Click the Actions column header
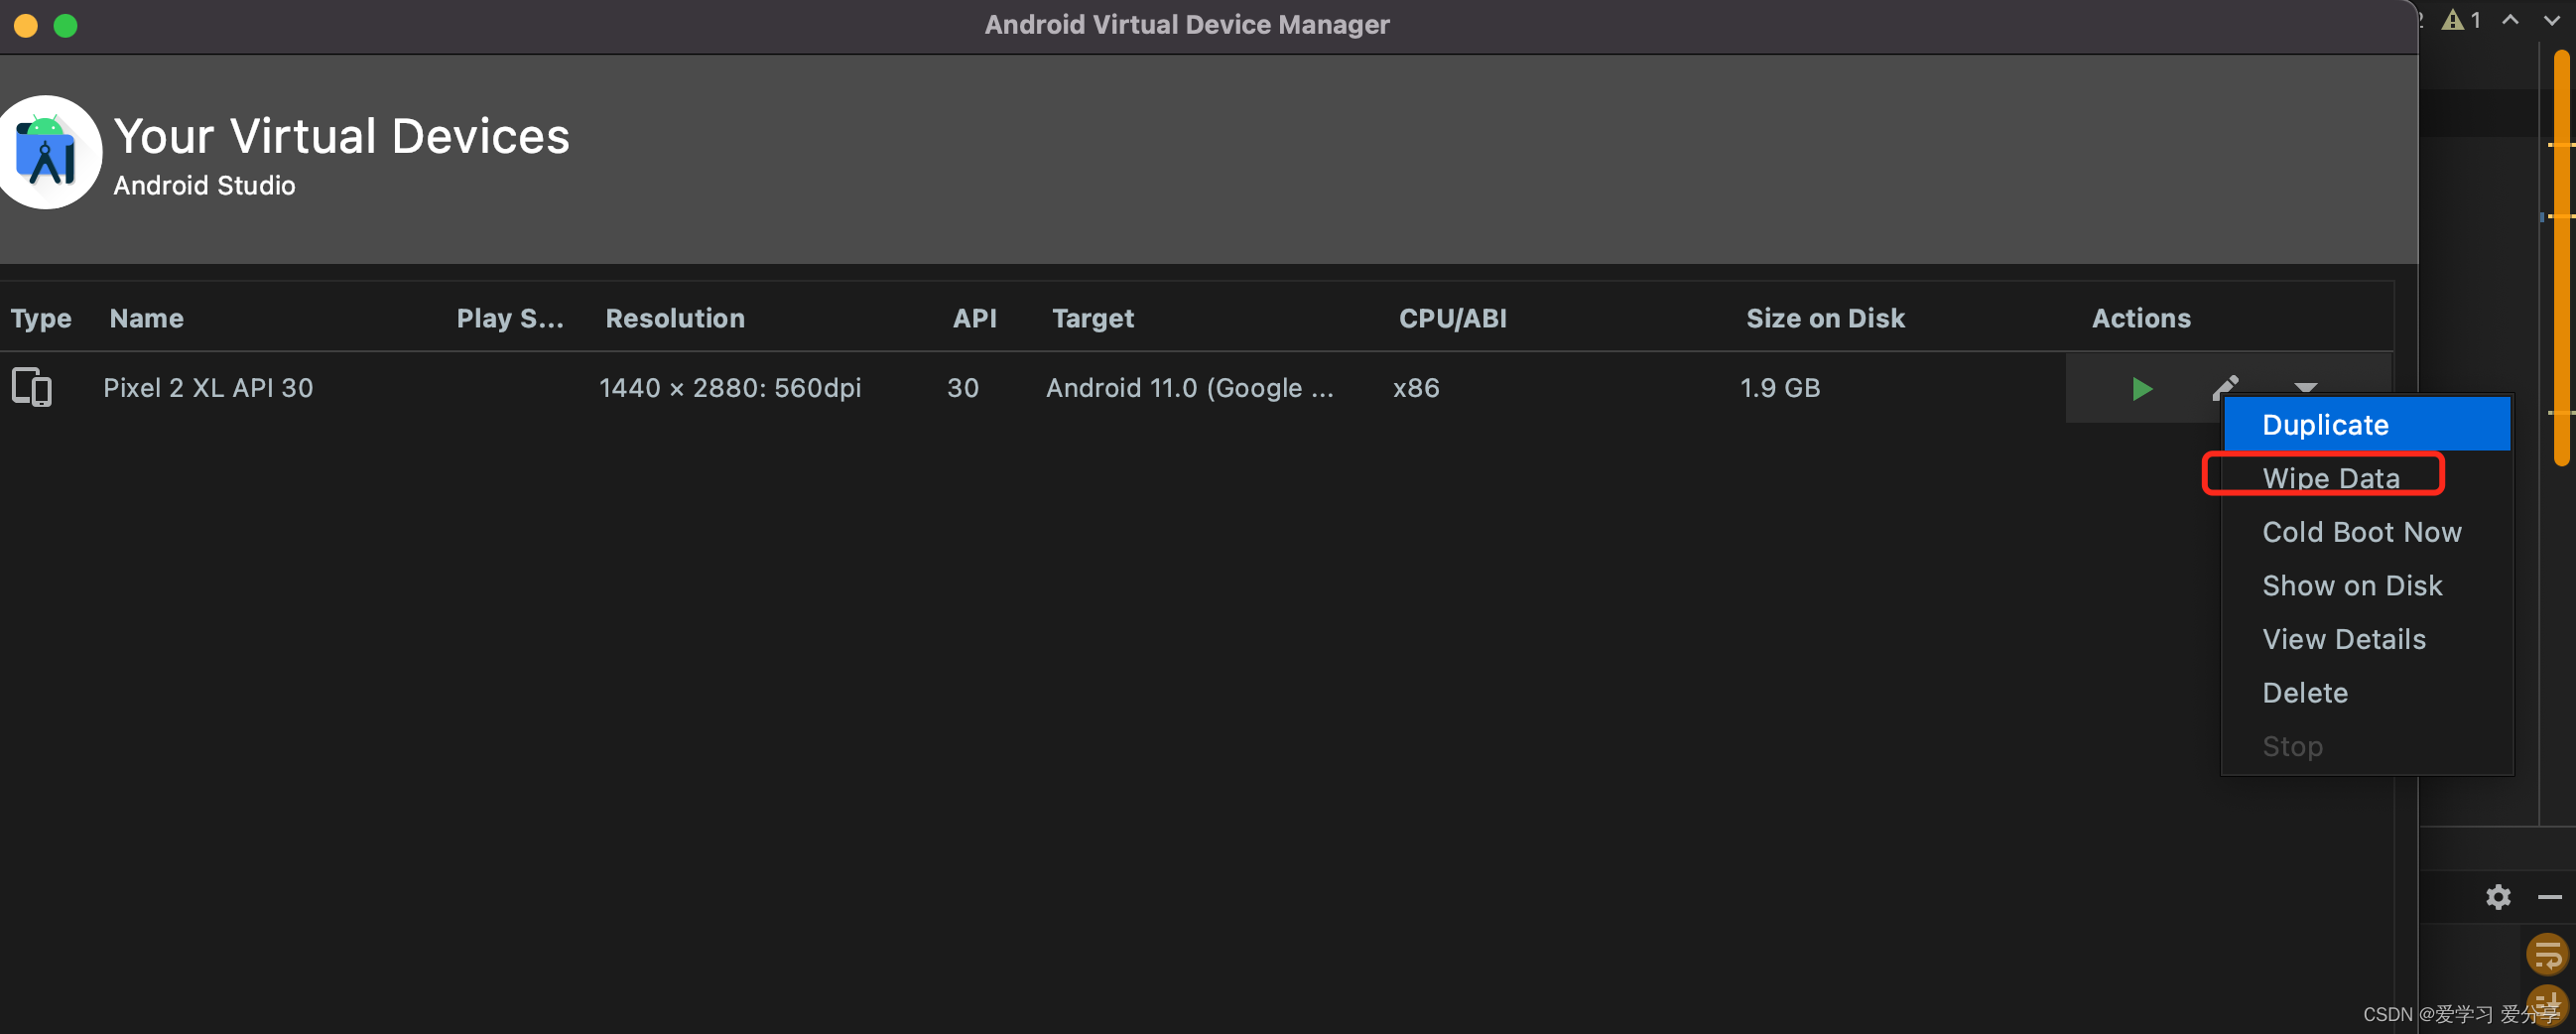 pos(2141,318)
